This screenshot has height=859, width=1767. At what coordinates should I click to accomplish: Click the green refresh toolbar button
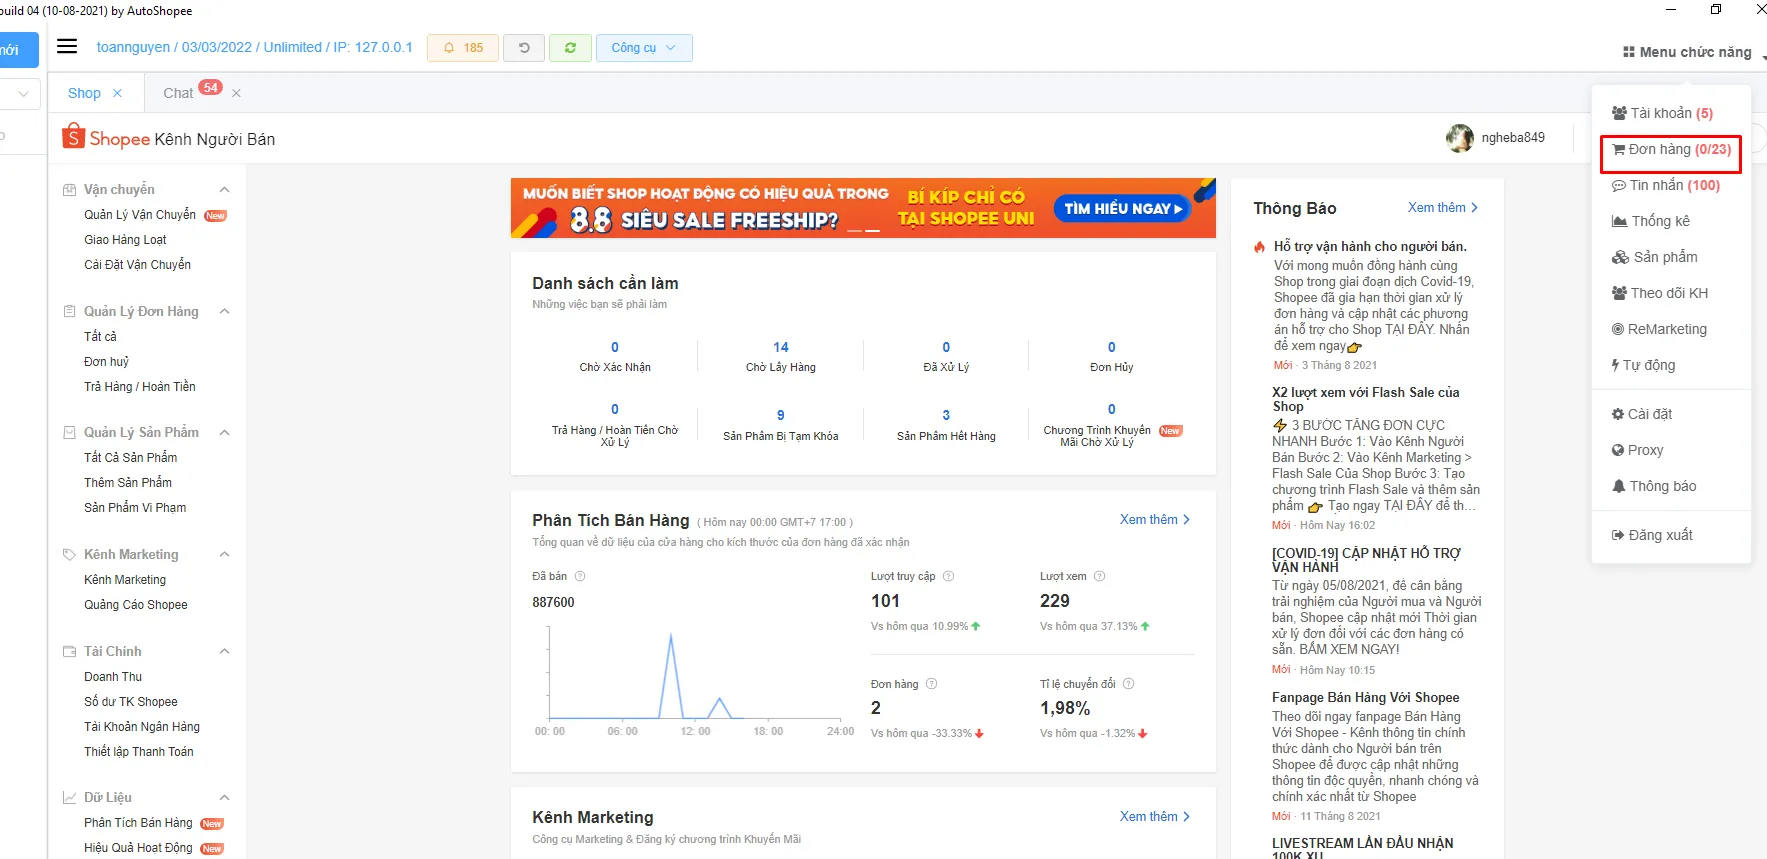pyautogui.click(x=570, y=48)
